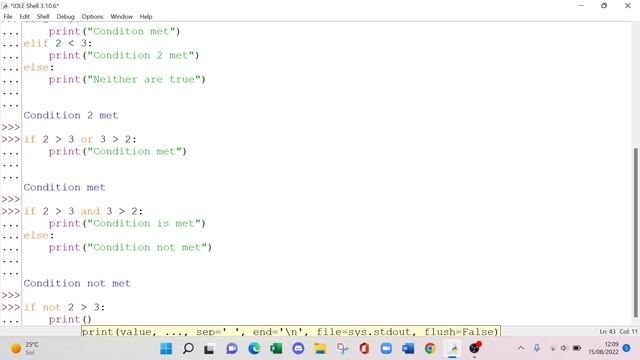
Task: Open Task View from taskbar
Action: pyautogui.click(x=210, y=349)
